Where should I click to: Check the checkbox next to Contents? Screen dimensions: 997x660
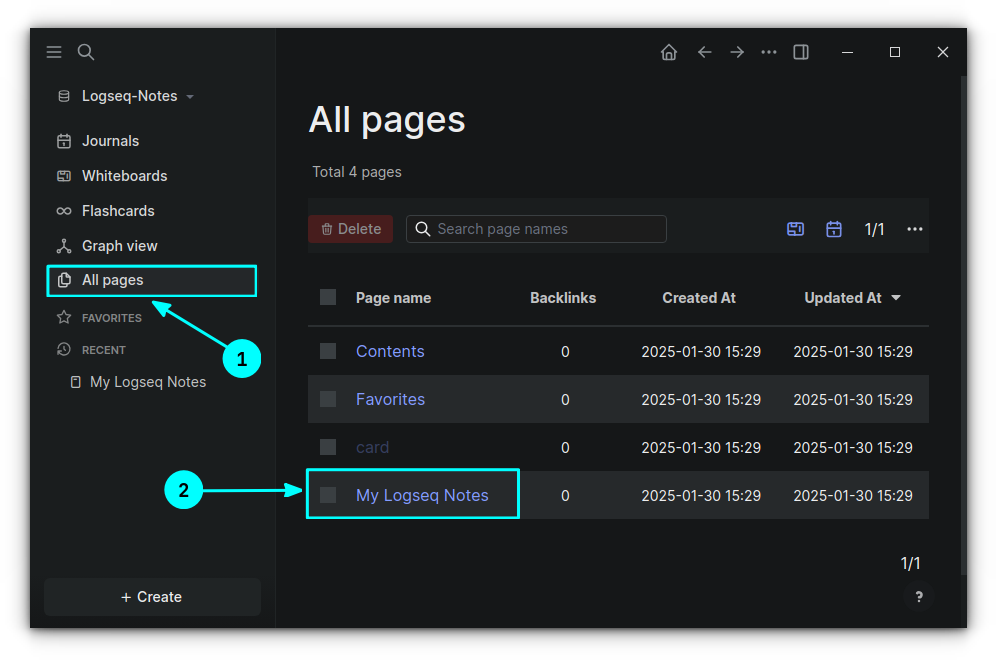point(327,351)
